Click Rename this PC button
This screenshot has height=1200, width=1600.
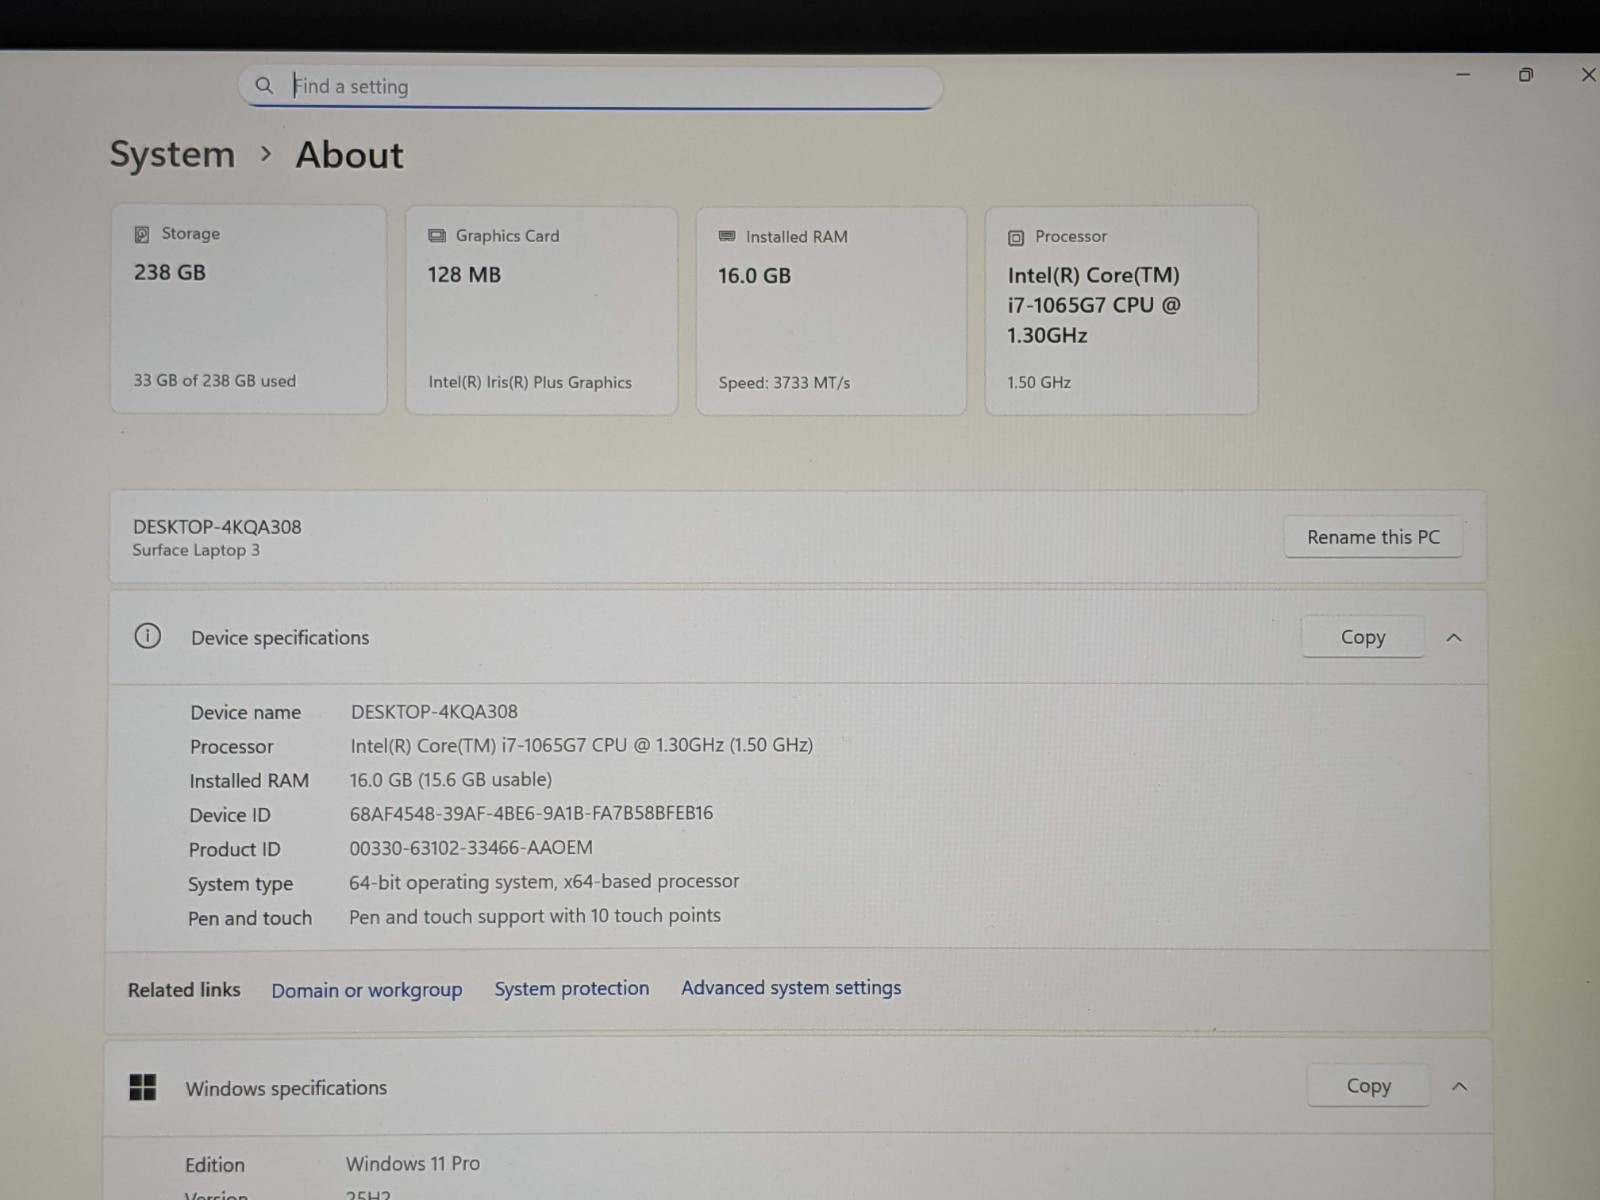click(1373, 537)
